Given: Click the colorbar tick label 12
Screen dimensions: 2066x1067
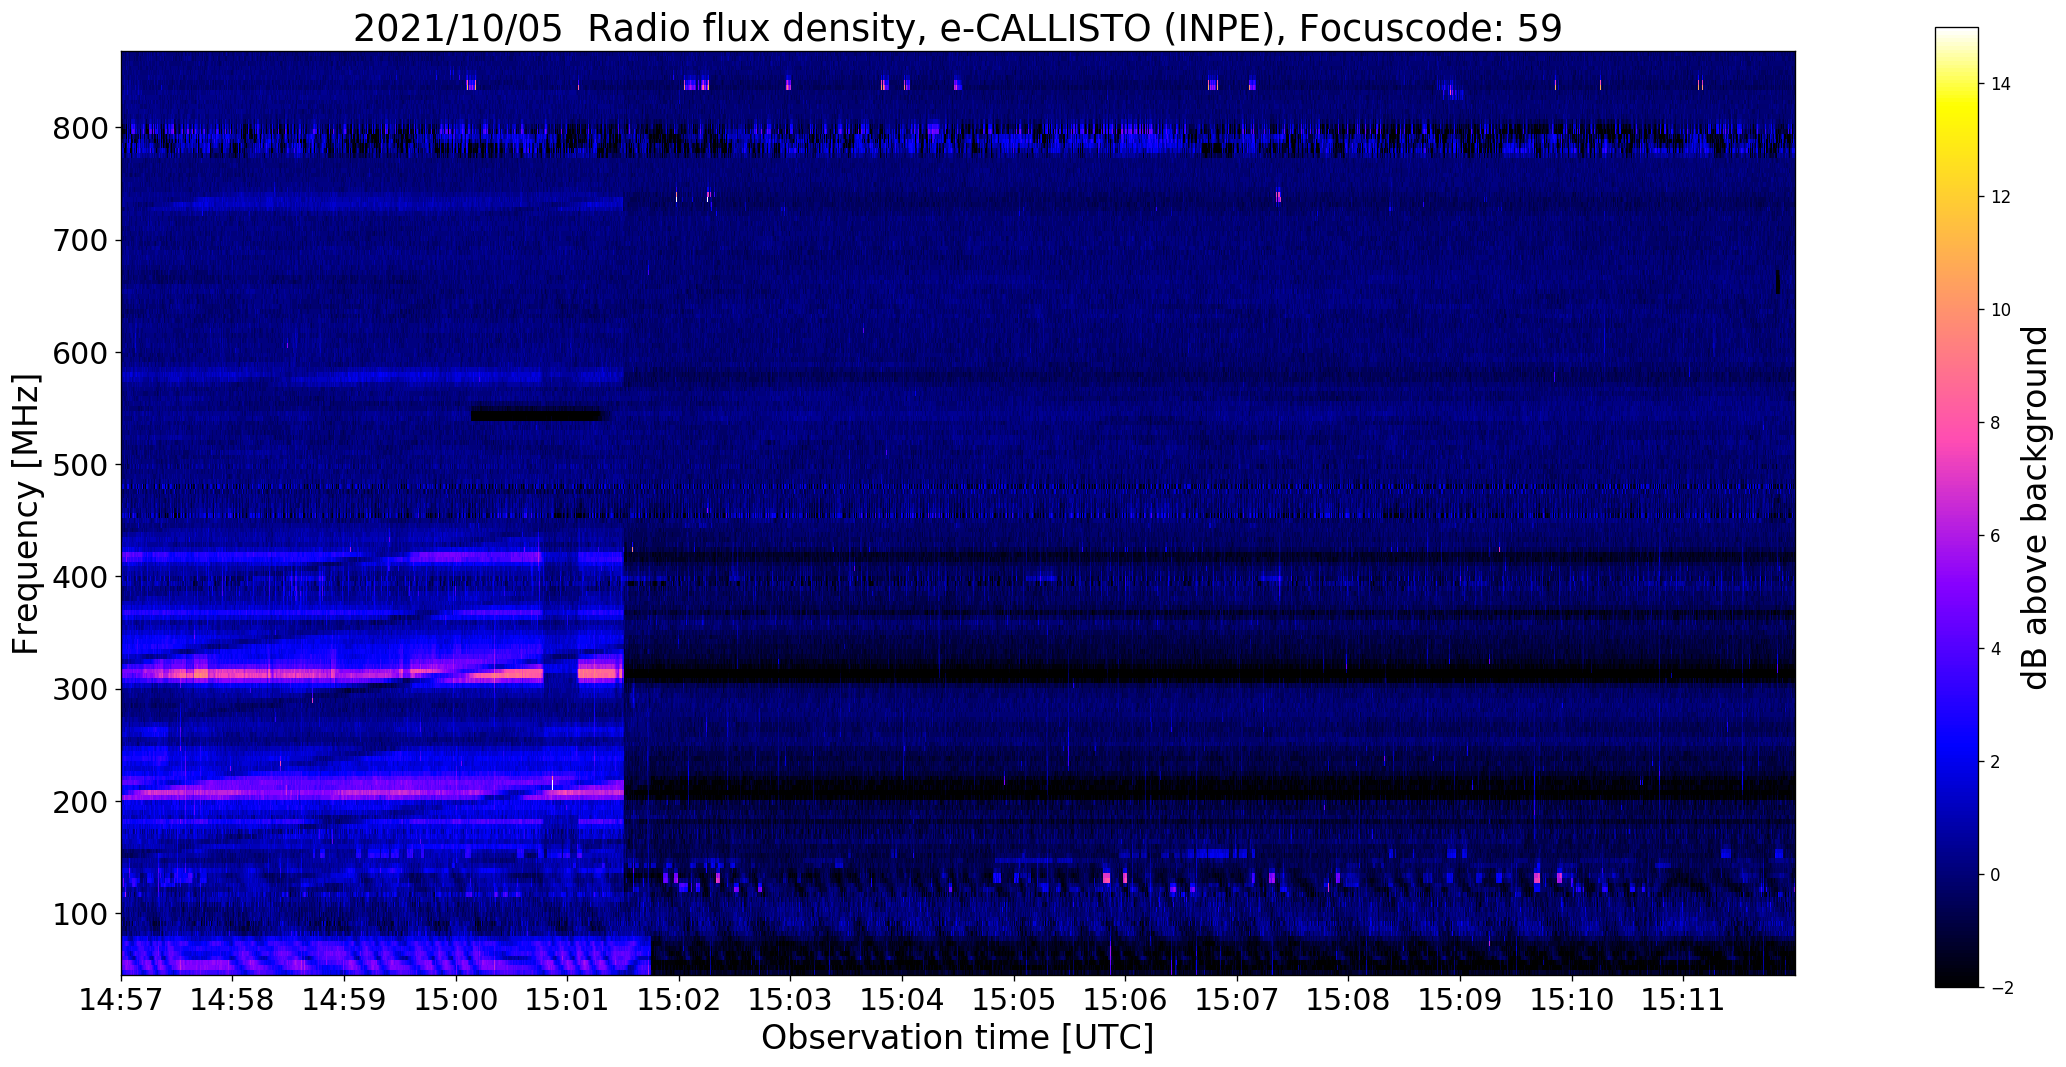Looking at the screenshot, I should (2000, 197).
